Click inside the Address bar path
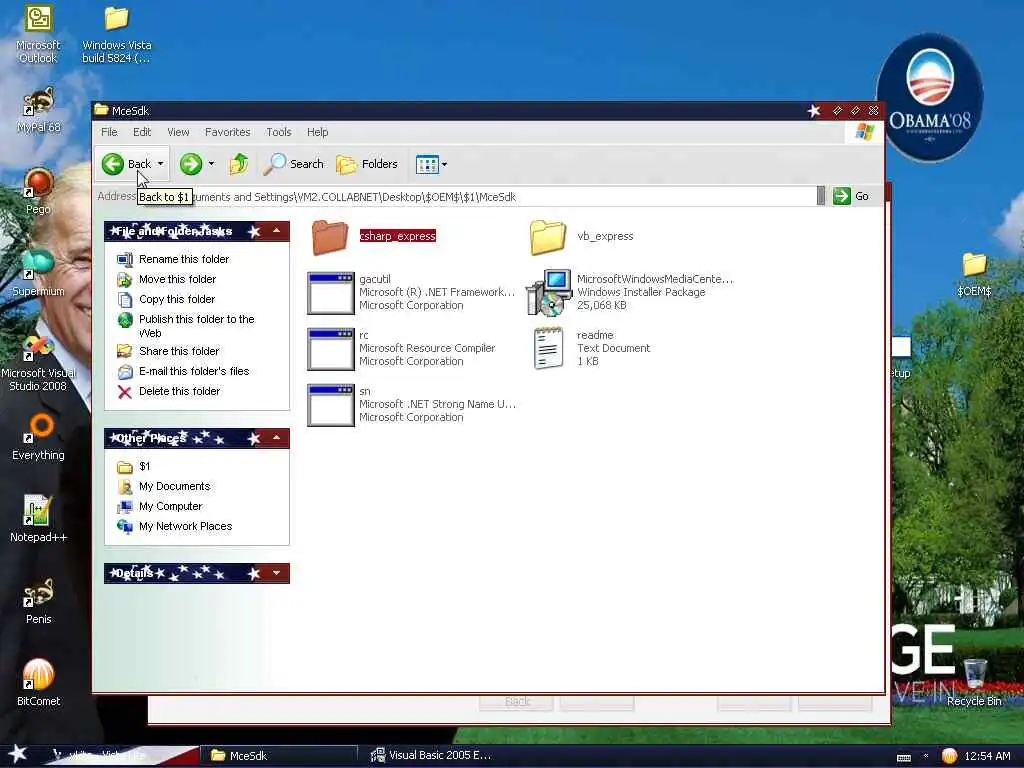 [x=477, y=197]
